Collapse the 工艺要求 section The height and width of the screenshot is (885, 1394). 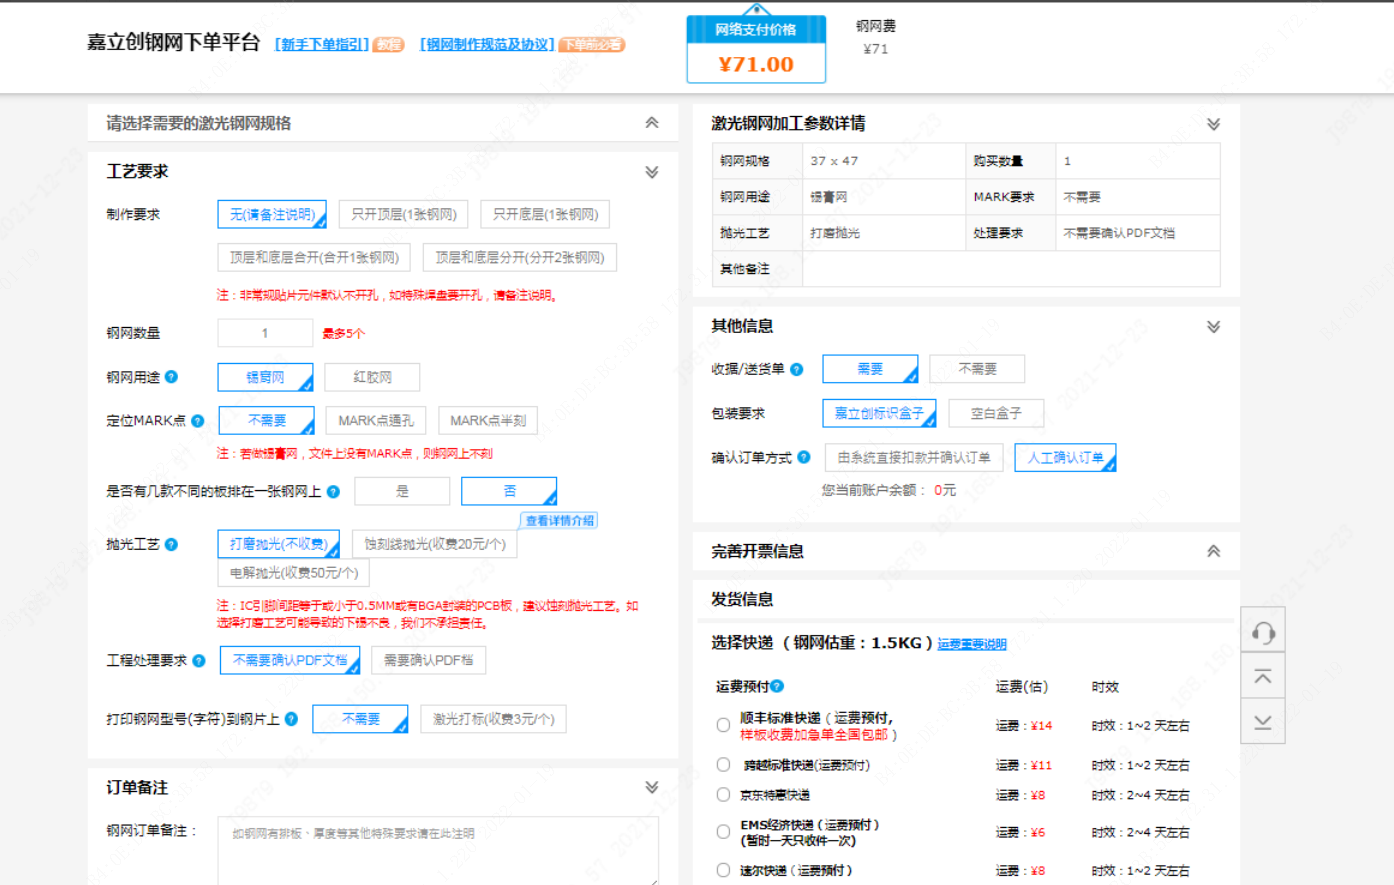coord(652,172)
